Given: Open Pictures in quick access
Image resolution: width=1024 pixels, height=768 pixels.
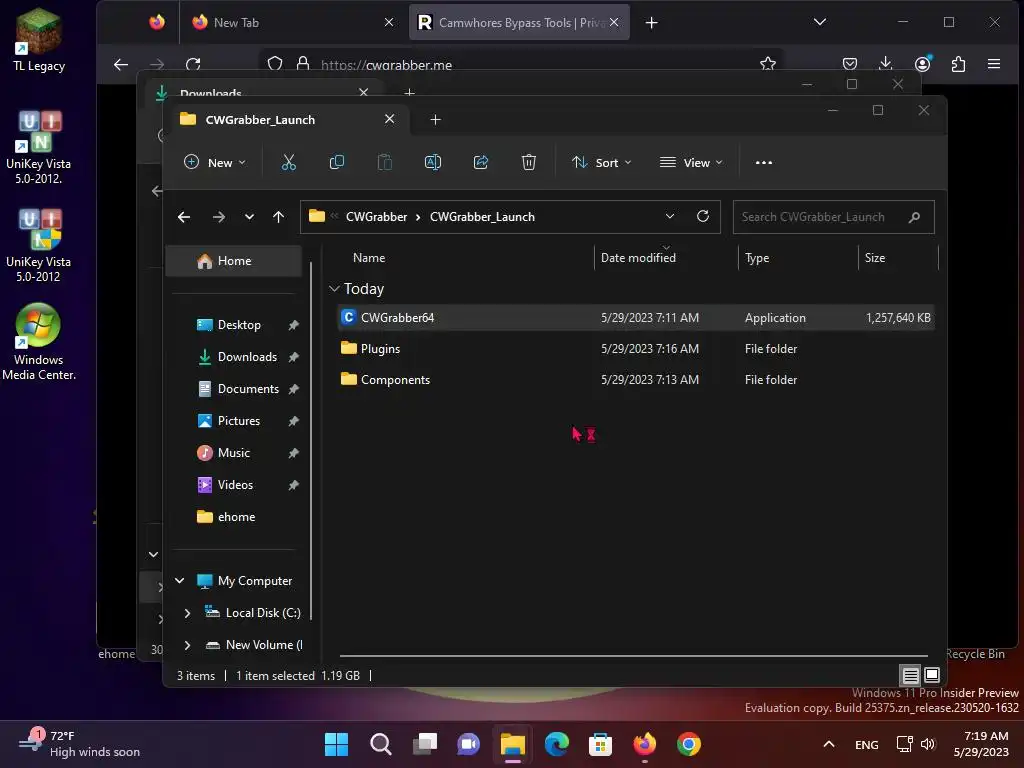Looking at the screenshot, I should coord(239,421).
